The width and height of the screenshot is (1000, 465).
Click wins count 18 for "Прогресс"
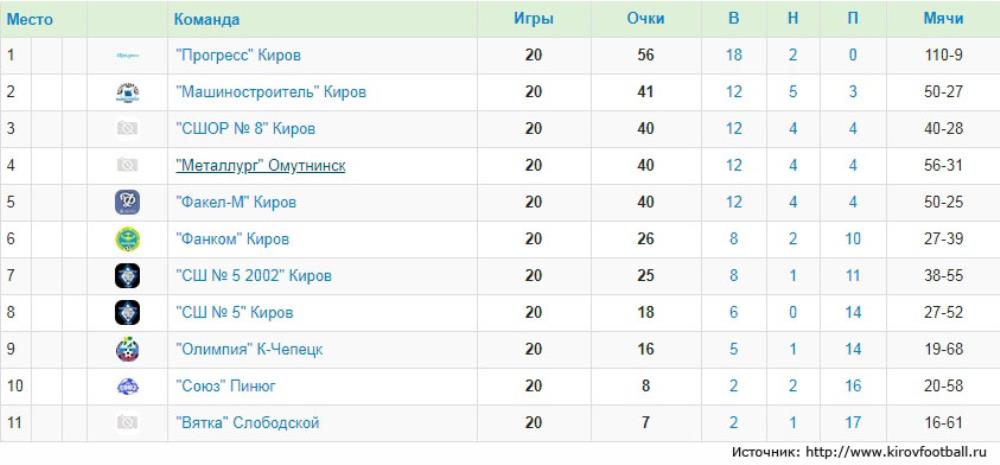734,56
